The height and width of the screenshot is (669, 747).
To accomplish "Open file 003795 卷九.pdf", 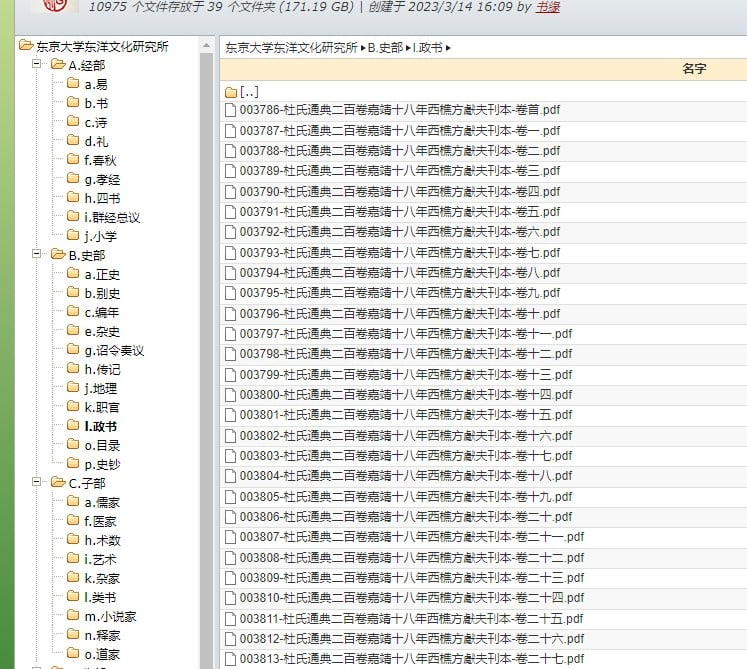I will point(400,293).
